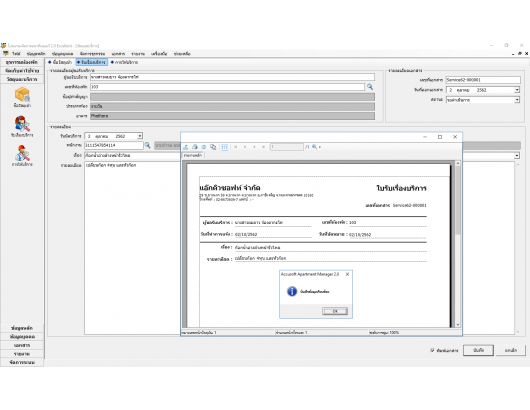This screenshot has height=410, width=530.
Task: Go to first page in the report viewer
Action: [236, 147]
